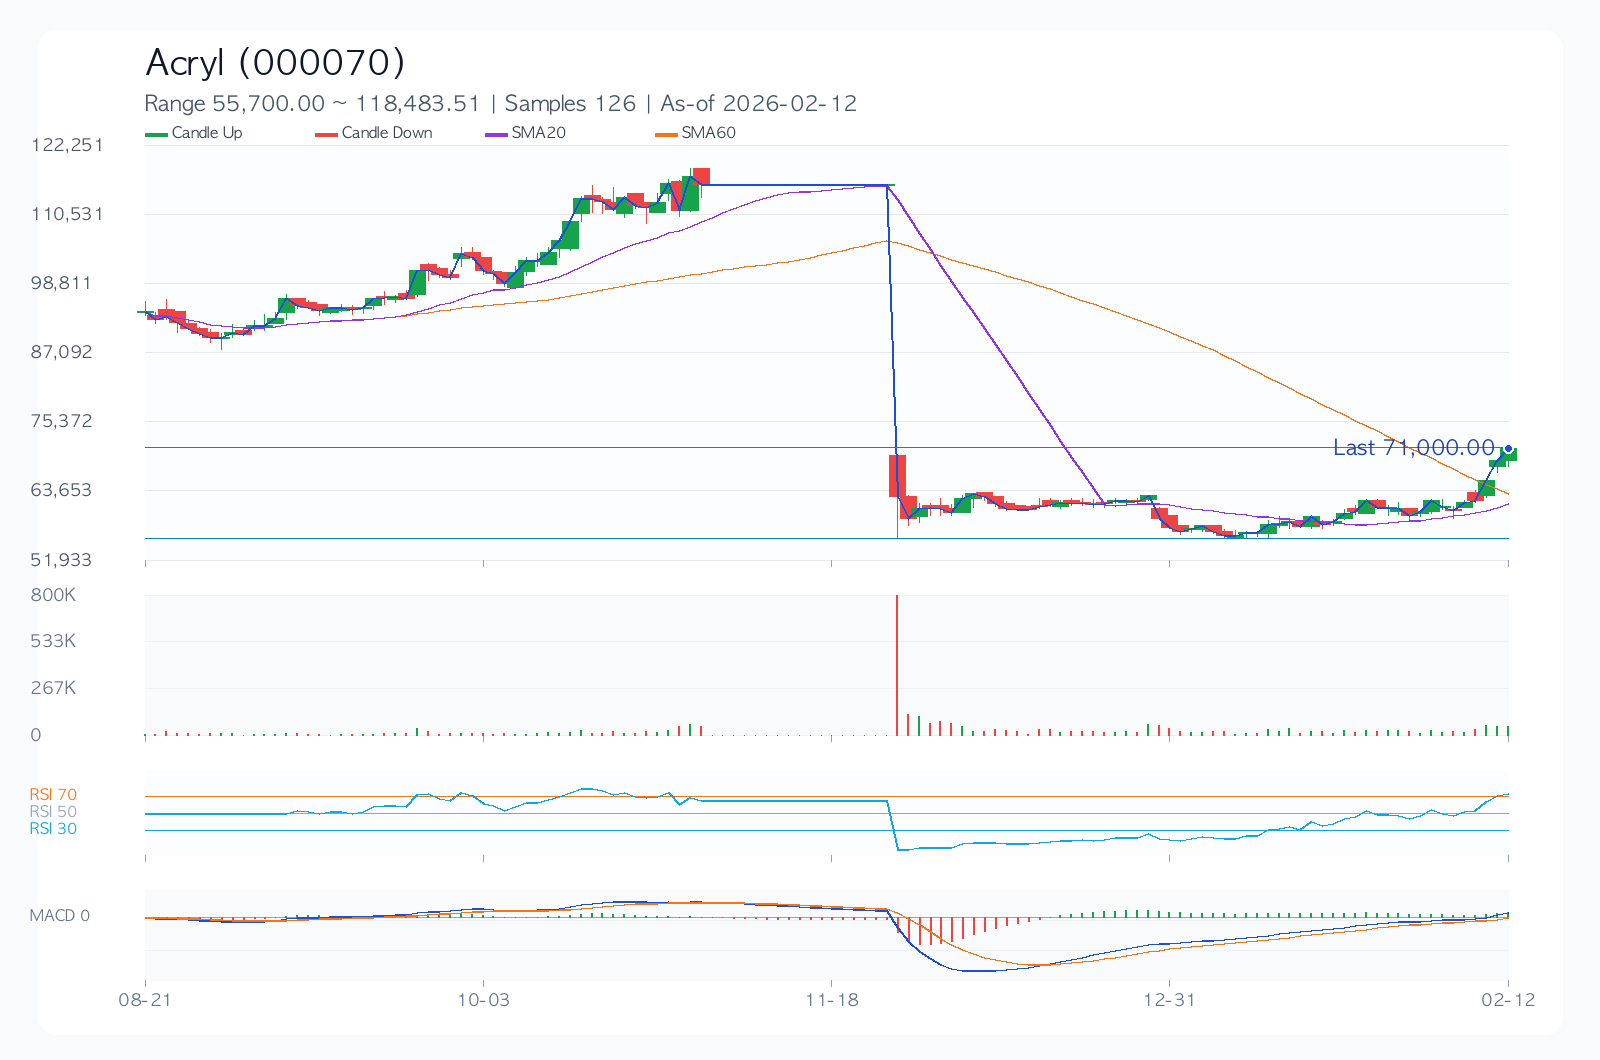Screen dimensions: 1600x1060
Task: Click the tall red volume spike bar
Action: 897,665
